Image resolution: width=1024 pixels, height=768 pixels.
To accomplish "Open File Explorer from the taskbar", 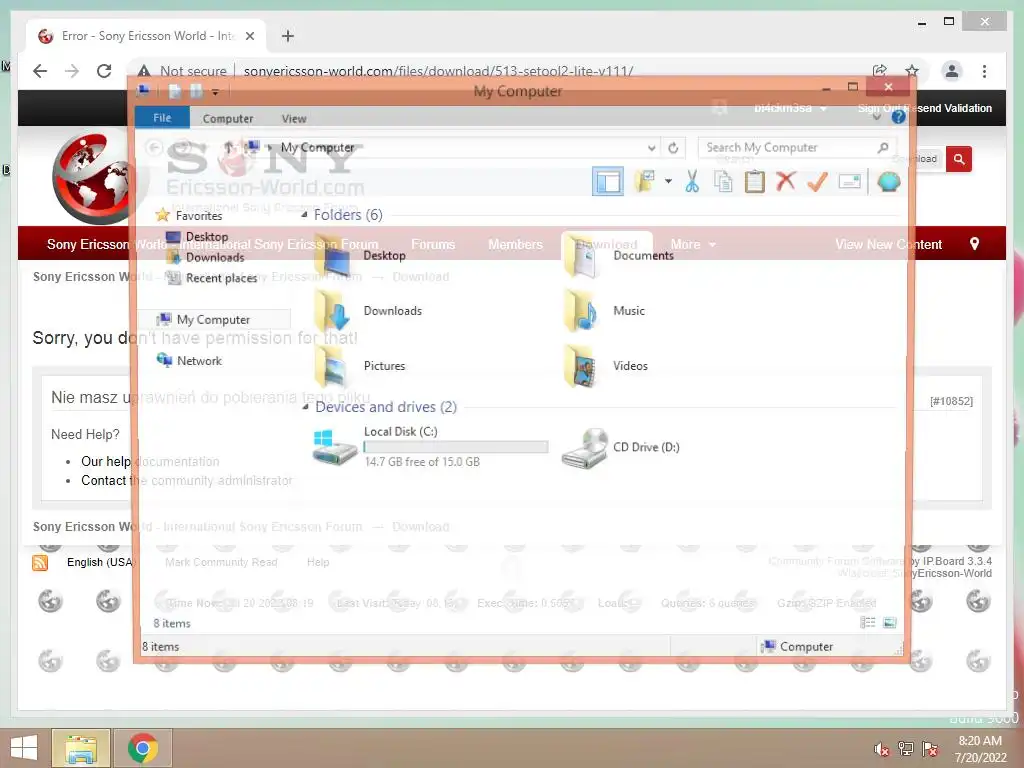I will tap(80, 748).
